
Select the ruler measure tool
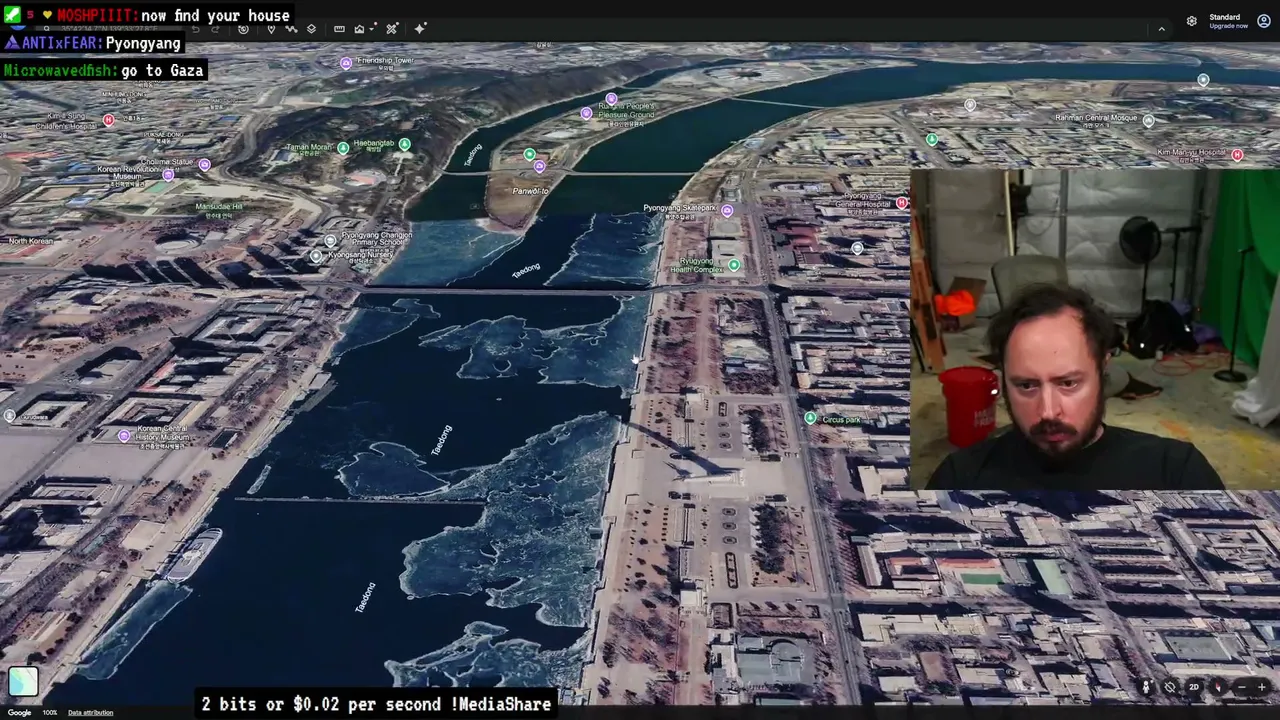point(339,29)
